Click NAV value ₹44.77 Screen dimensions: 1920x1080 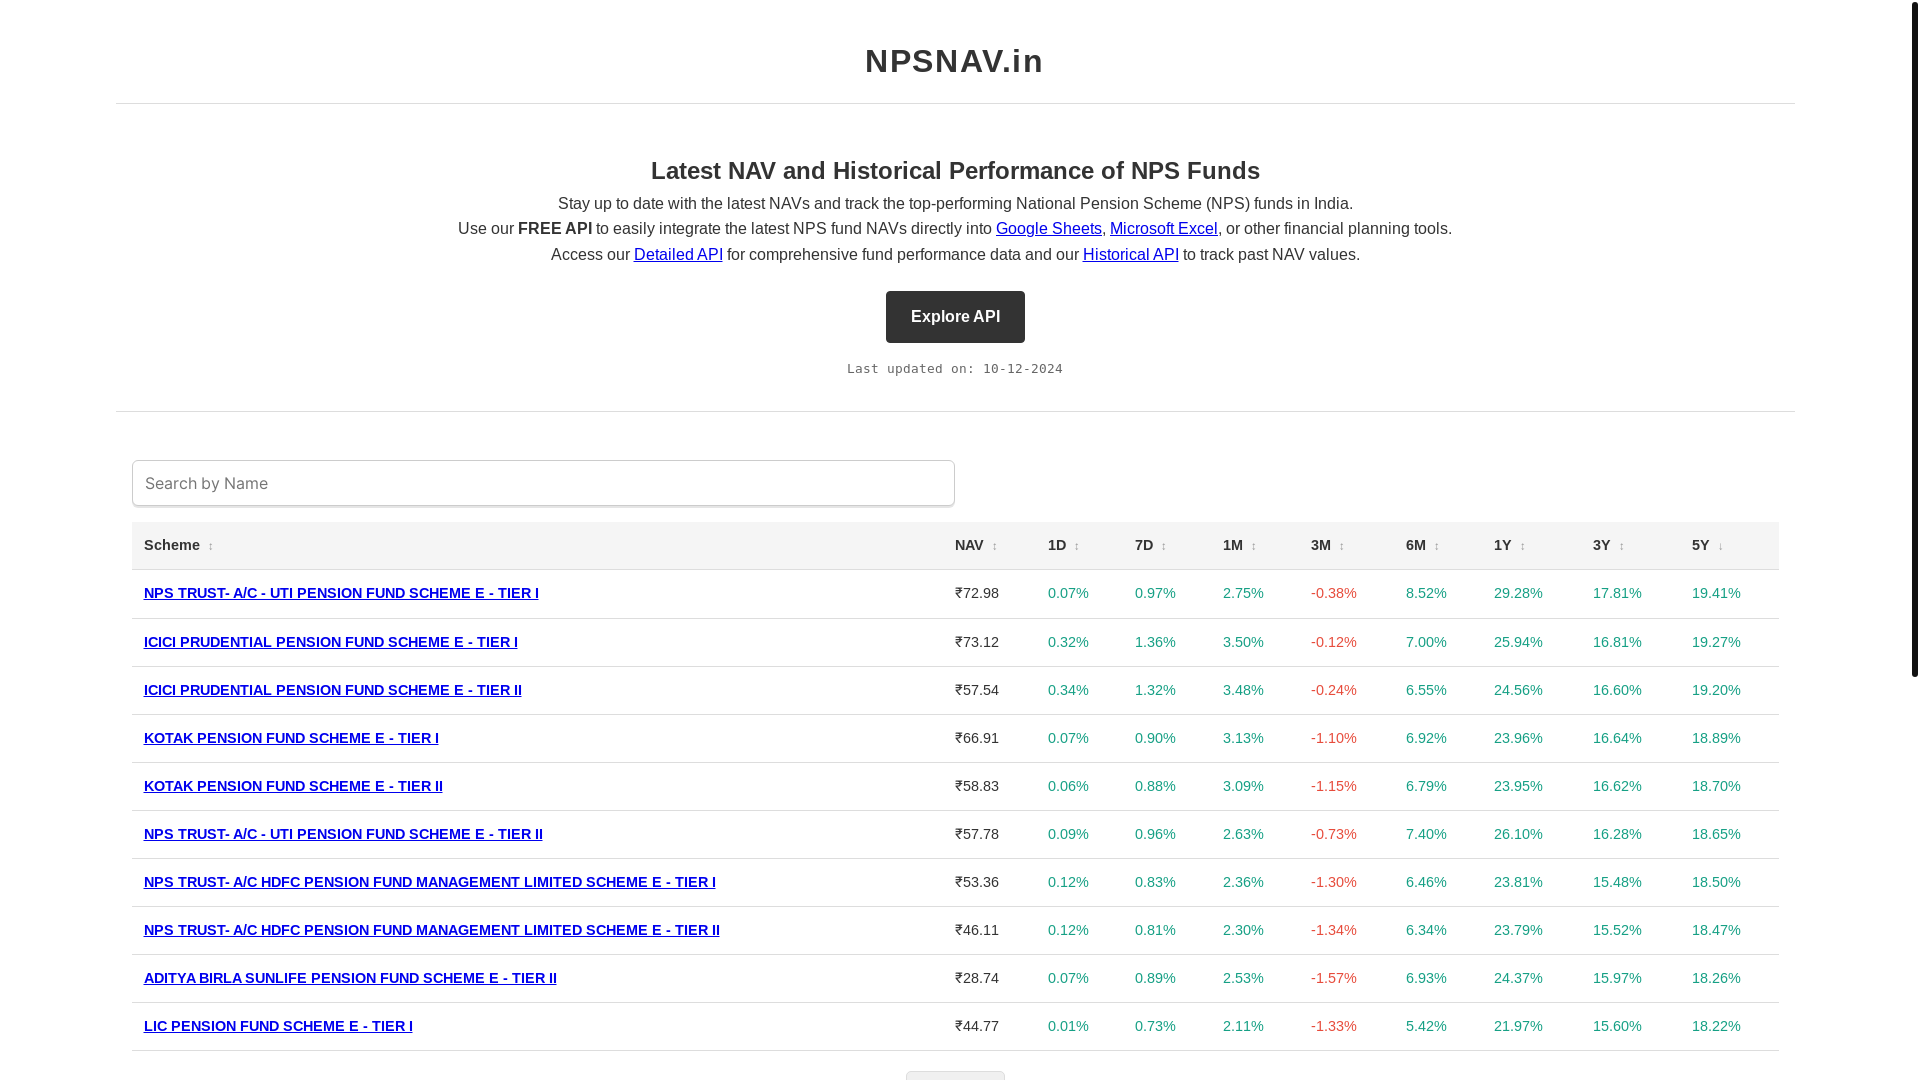(x=976, y=1026)
